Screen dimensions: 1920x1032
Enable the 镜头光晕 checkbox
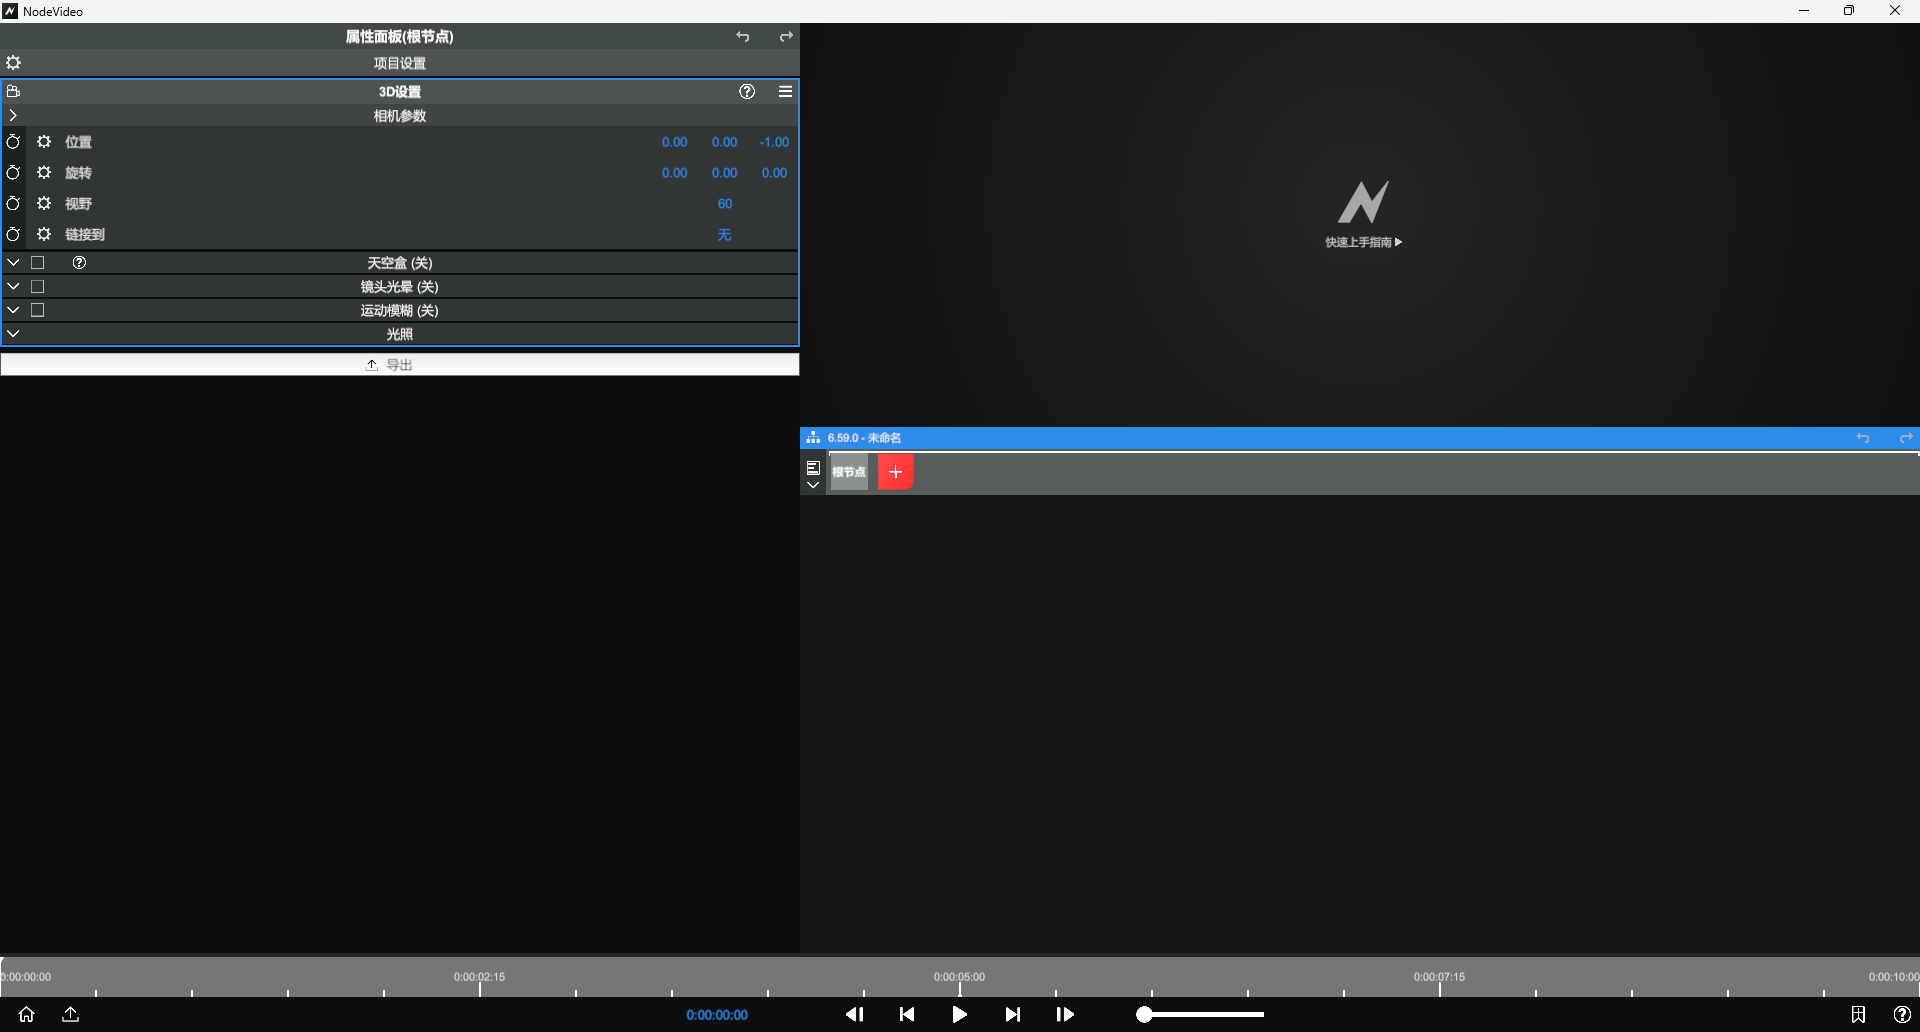(x=37, y=286)
